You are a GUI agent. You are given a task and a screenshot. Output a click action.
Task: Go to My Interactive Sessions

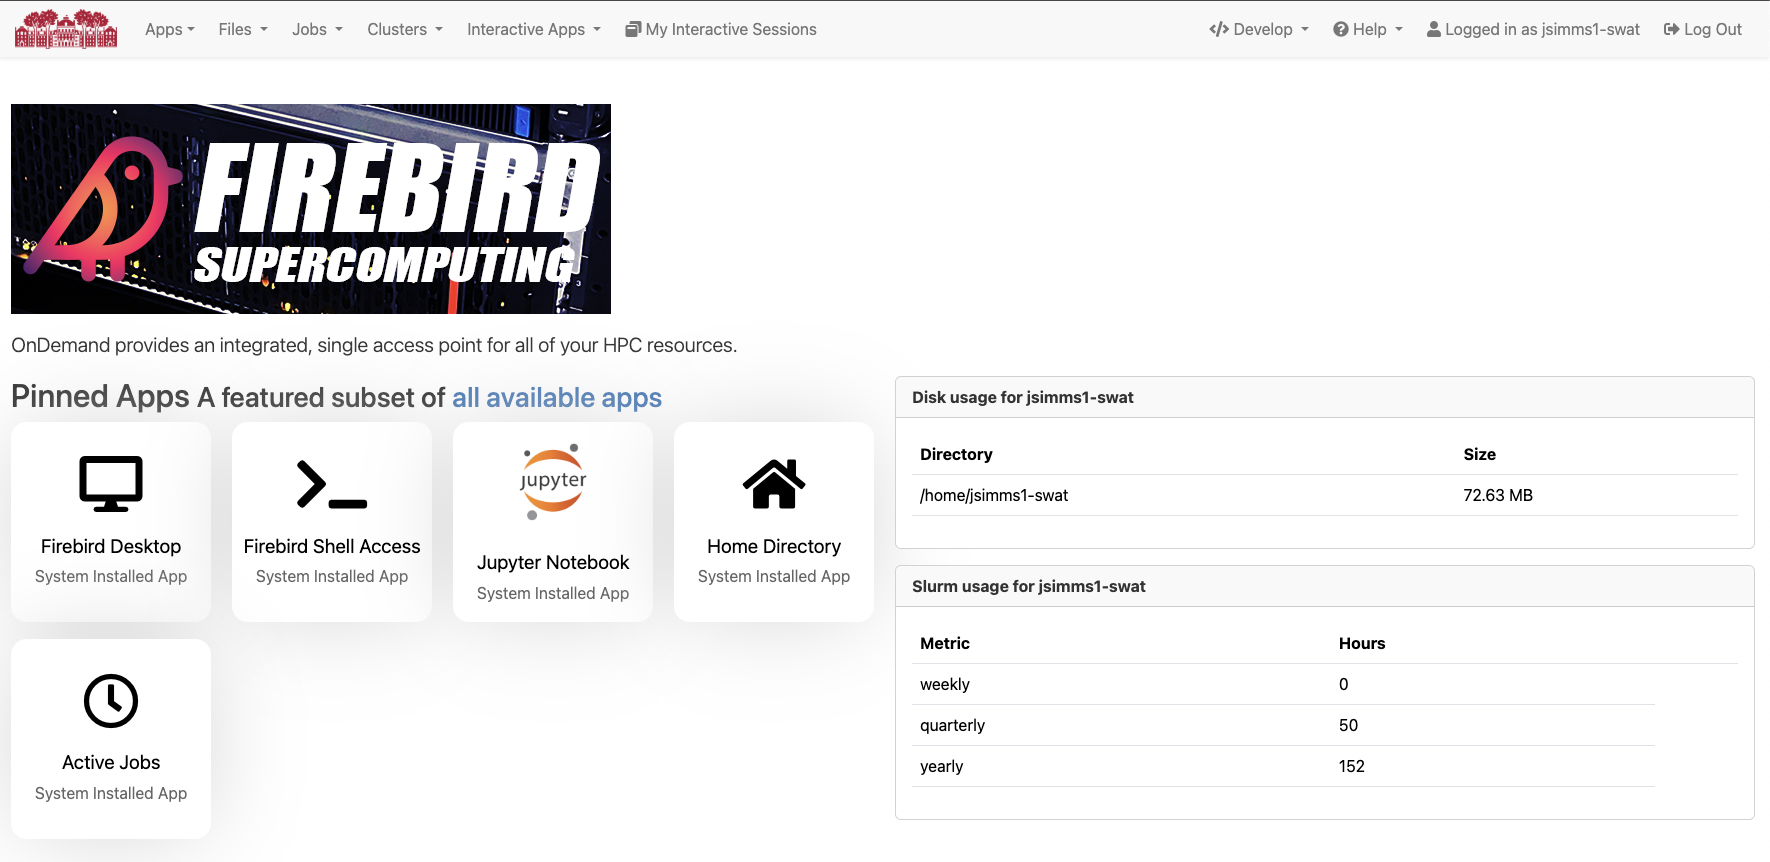pos(721,29)
